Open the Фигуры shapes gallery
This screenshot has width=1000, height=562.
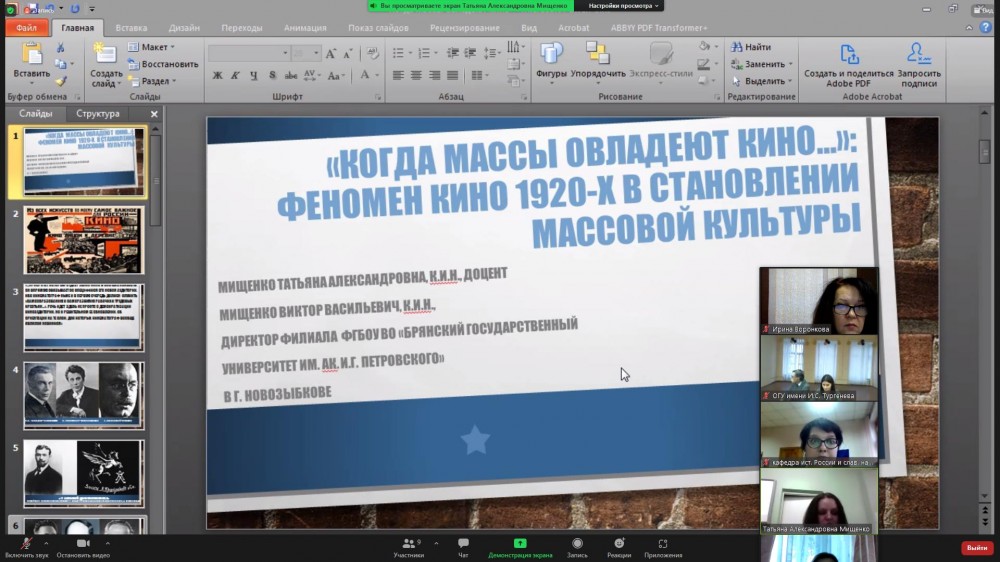[551, 55]
